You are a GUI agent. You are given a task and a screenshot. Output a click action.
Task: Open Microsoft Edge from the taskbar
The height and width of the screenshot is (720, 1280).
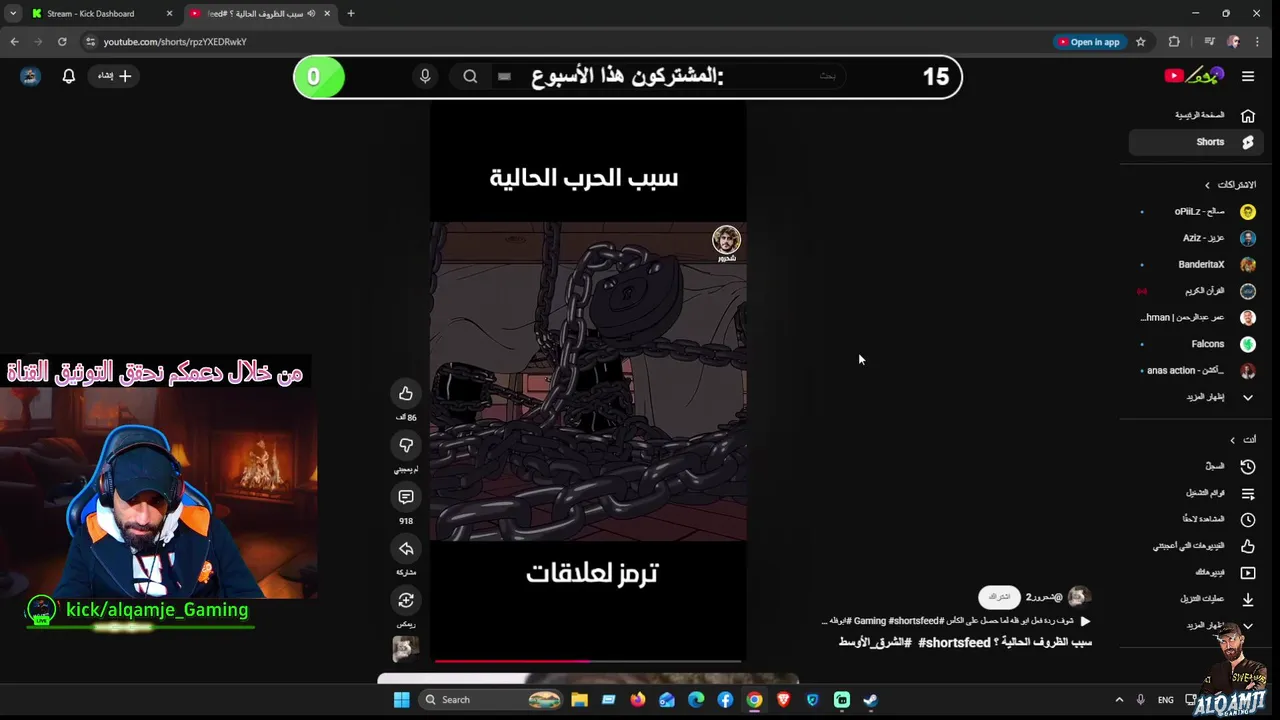[x=696, y=700]
